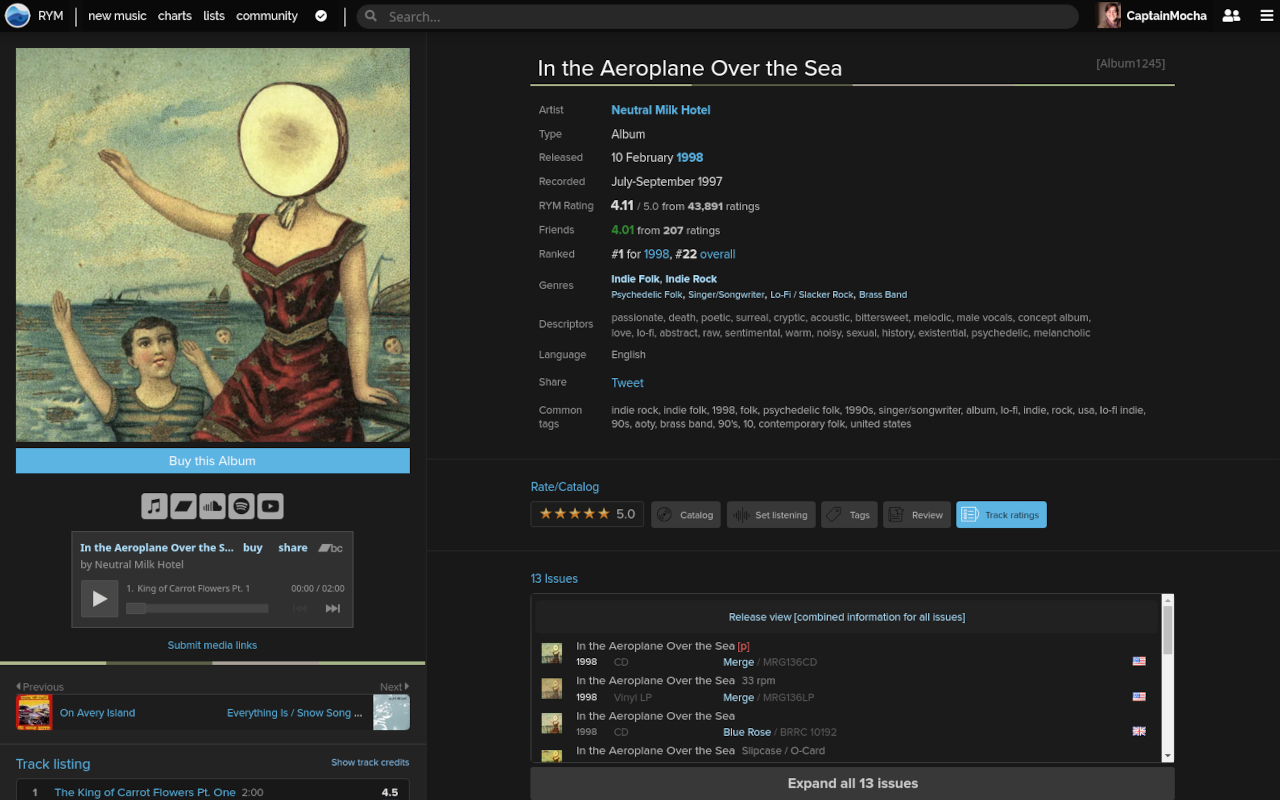Open the Psychedelic Folk genre link
Viewport: 1280px width, 800px height.
click(x=647, y=295)
